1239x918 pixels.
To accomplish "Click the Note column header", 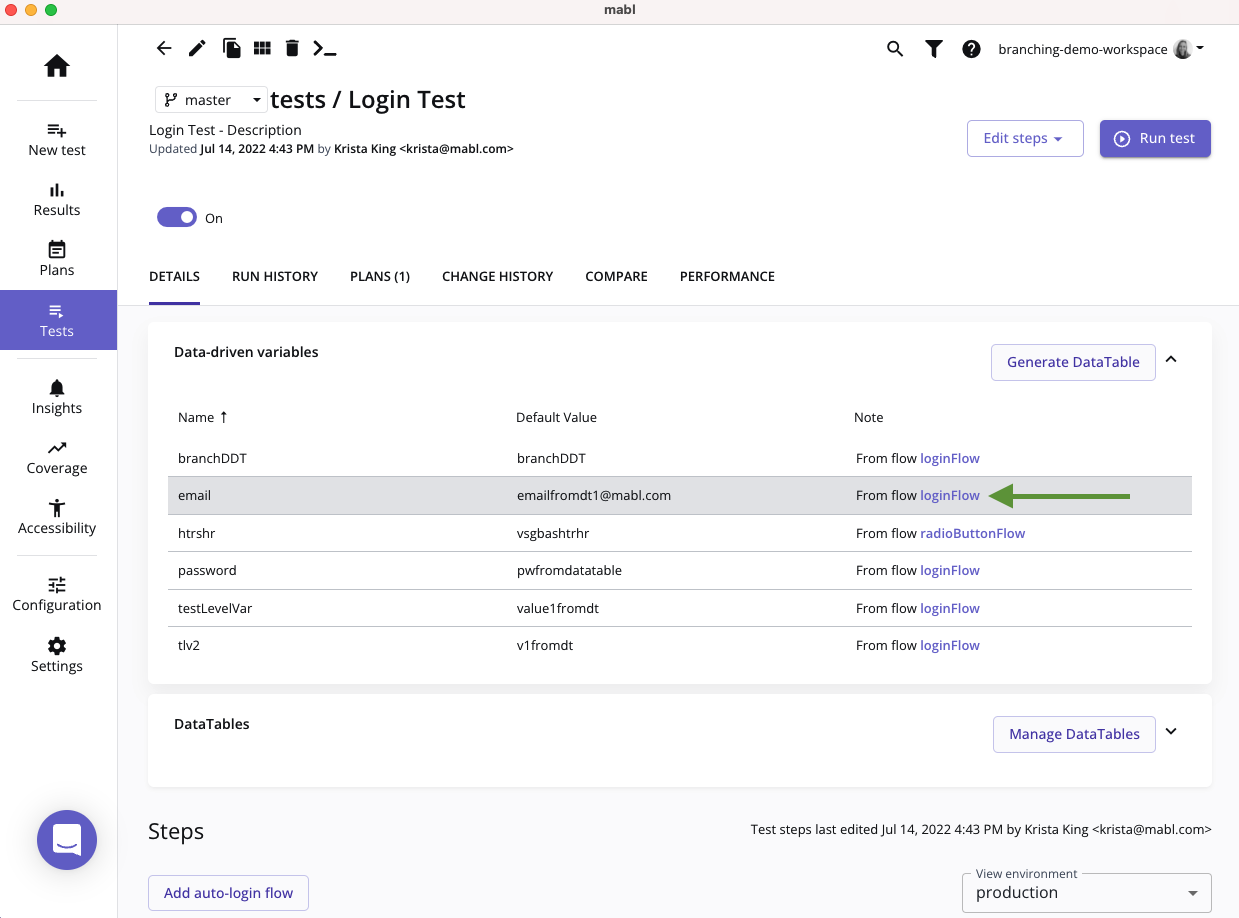I will [869, 417].
